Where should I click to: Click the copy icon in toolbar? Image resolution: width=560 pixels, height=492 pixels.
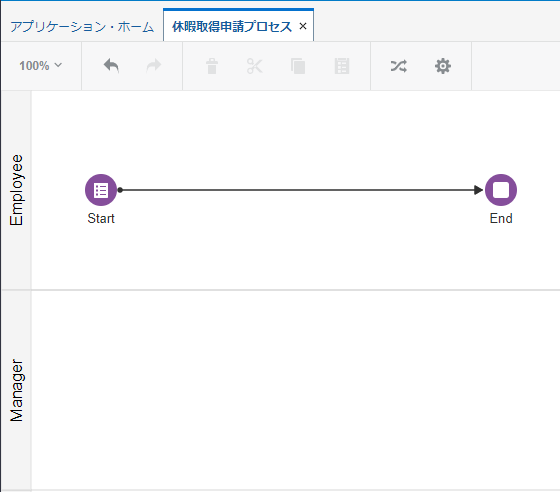(x=298, y=66)
